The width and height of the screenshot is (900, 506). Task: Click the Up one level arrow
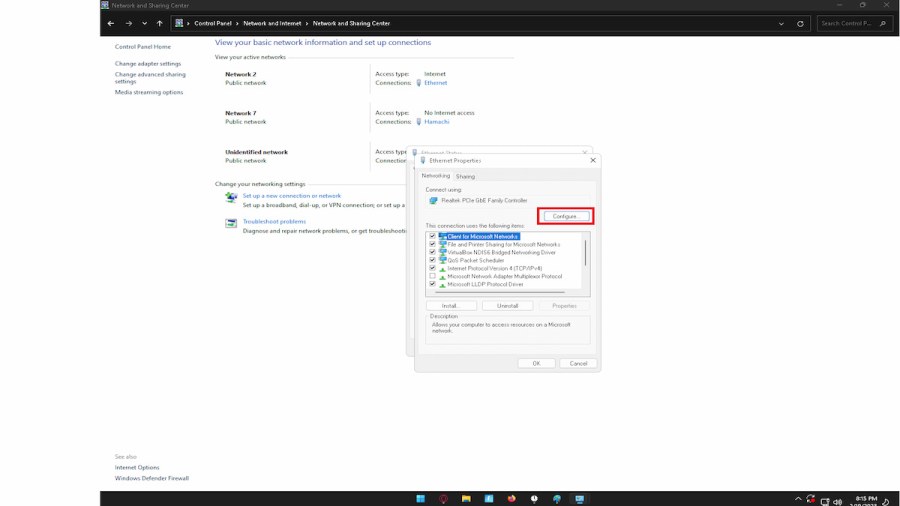160,23
